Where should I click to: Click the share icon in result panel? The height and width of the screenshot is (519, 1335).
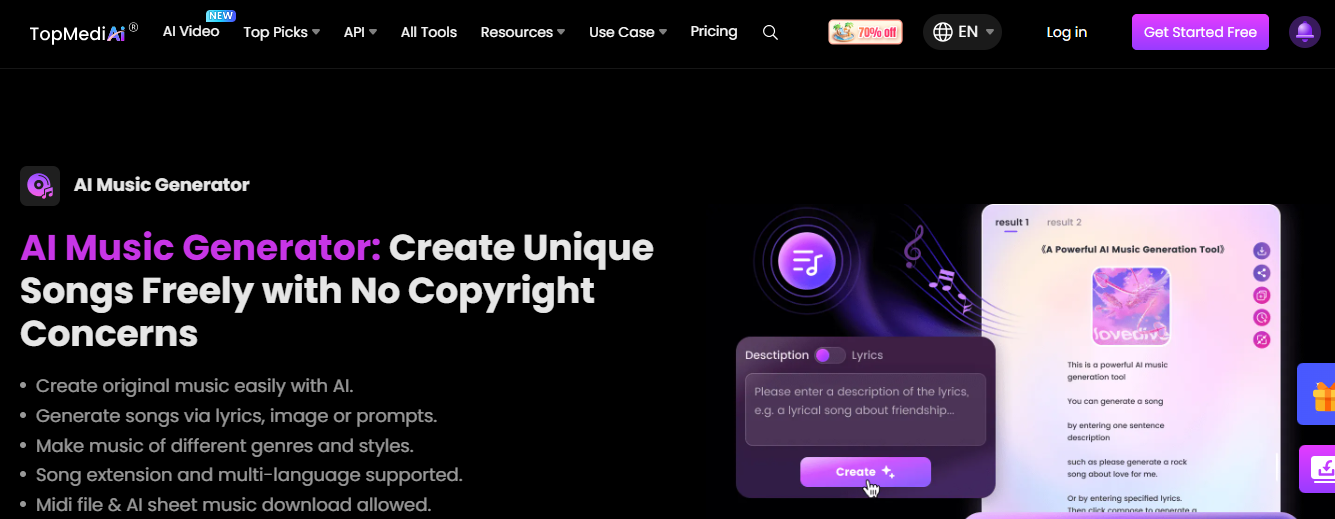pyautogui.click(x=1262, y=272)
